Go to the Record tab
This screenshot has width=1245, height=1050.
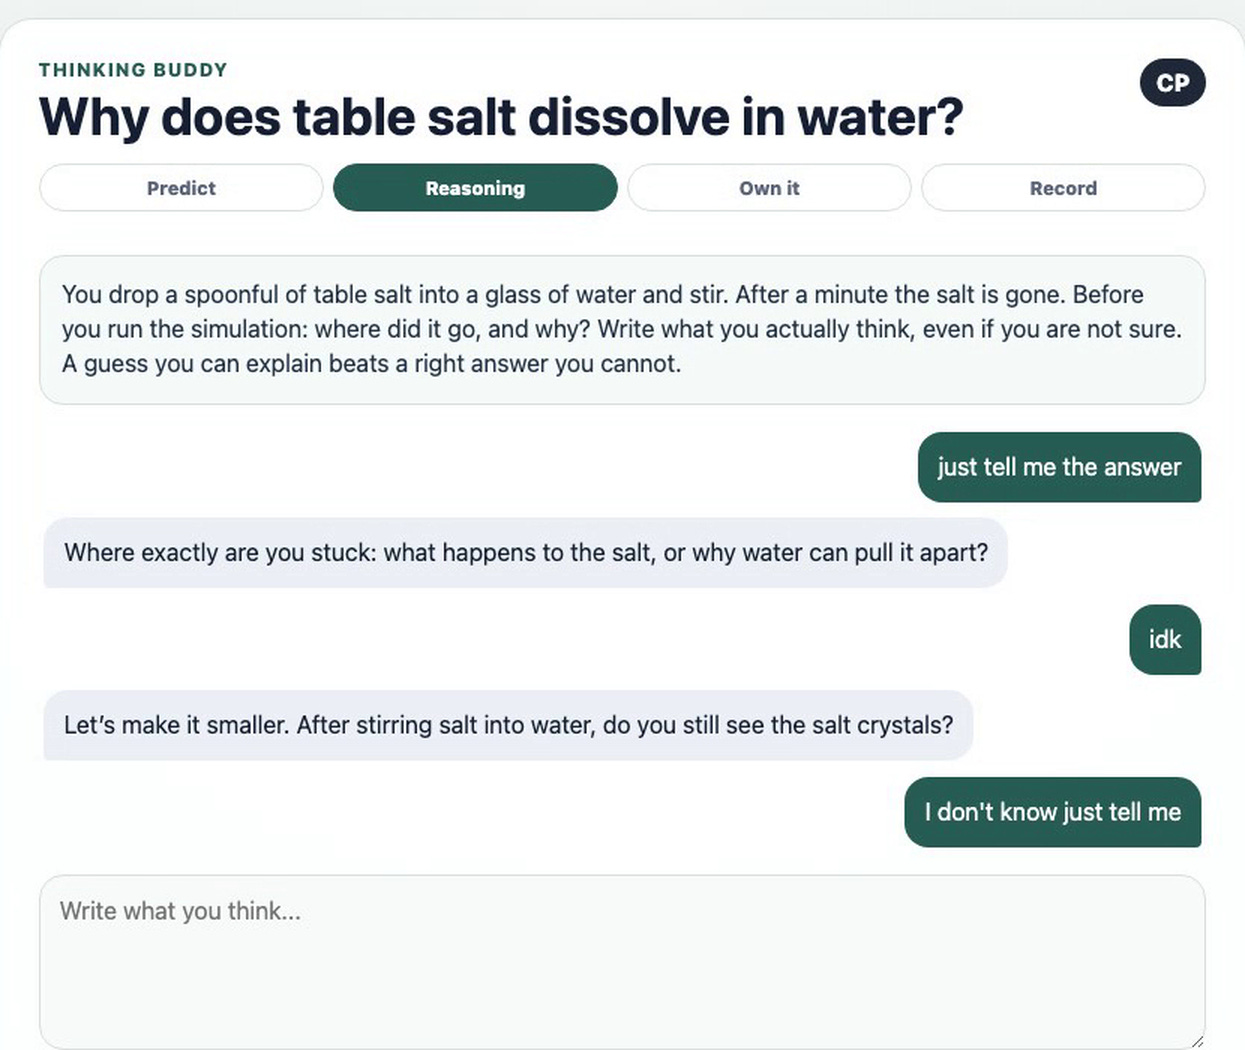1063,188
